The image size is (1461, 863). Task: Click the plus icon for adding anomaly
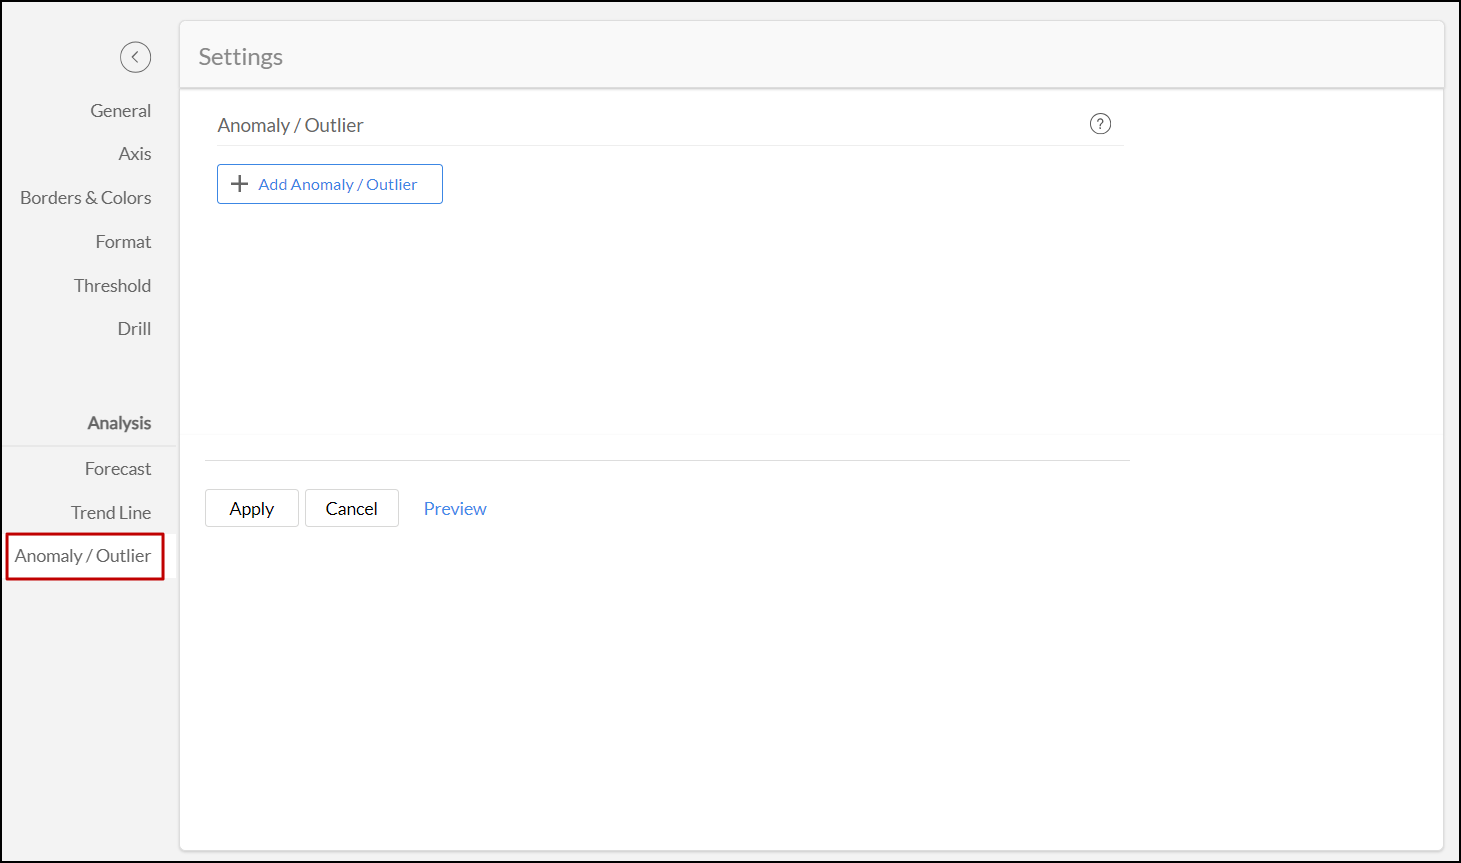[x=240, y=184]
